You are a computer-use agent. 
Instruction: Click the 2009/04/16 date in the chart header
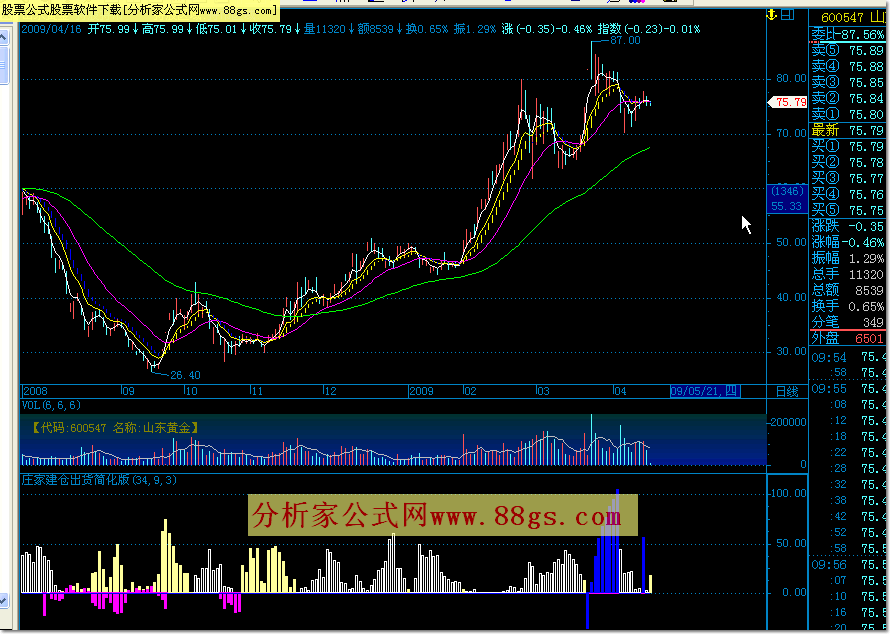click(52, 29)
